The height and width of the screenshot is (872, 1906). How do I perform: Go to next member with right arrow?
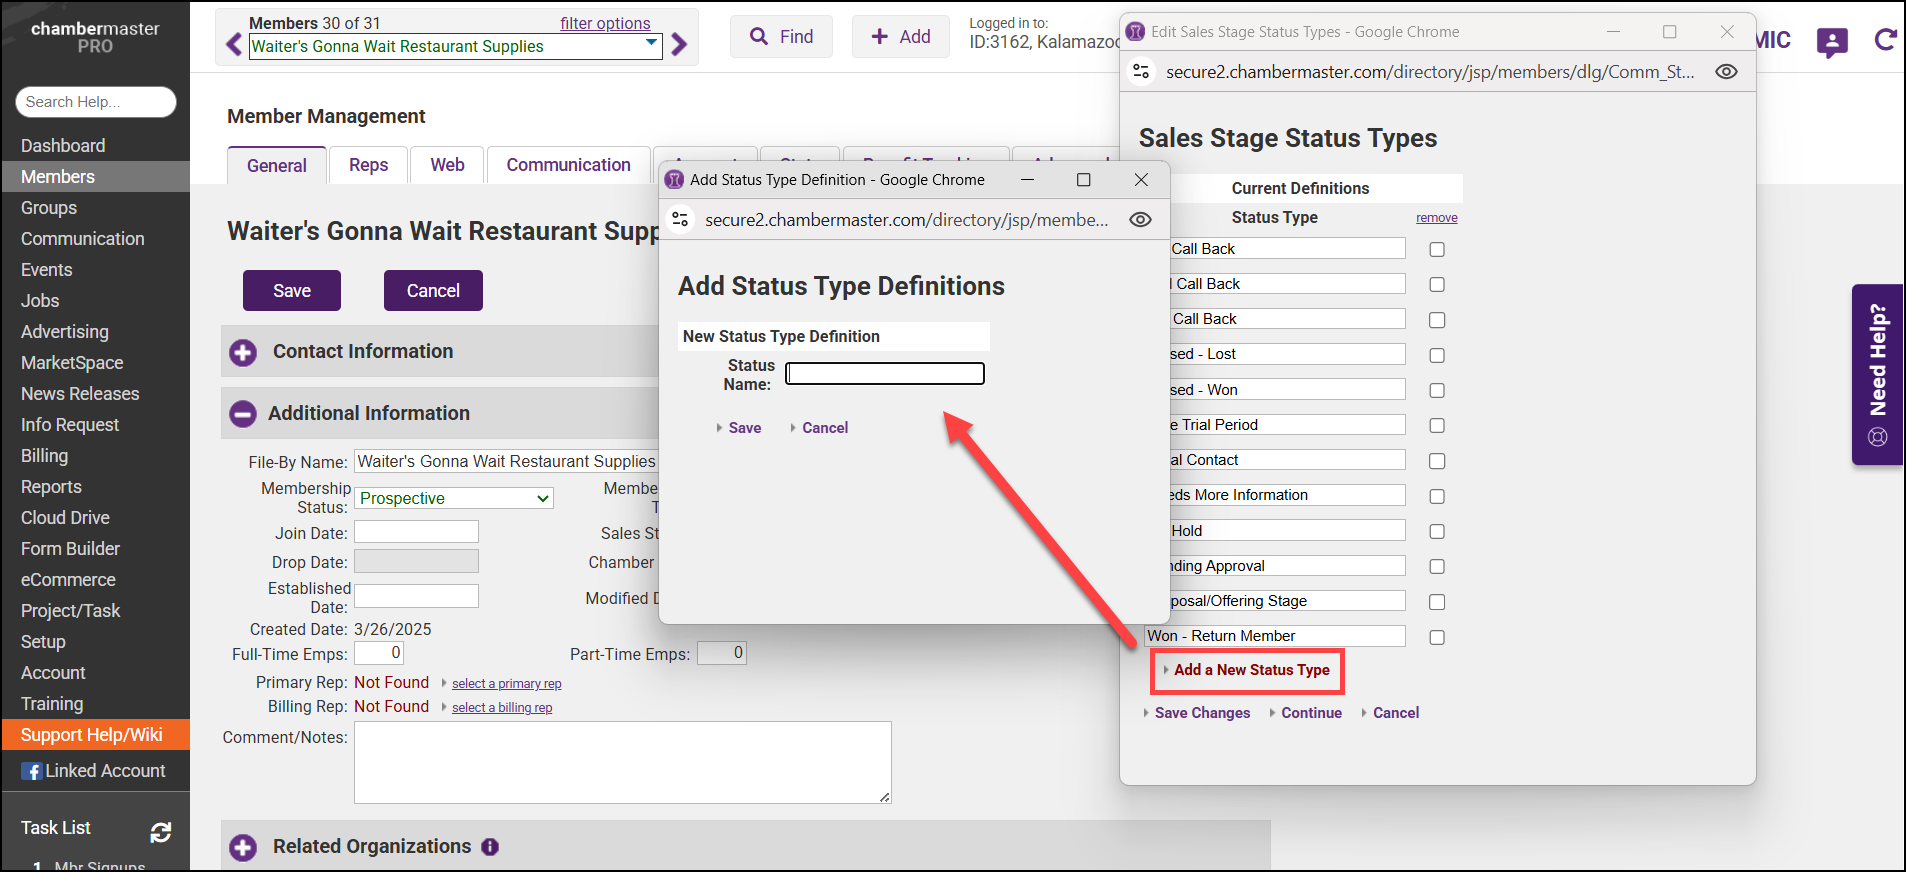point(679,45)
